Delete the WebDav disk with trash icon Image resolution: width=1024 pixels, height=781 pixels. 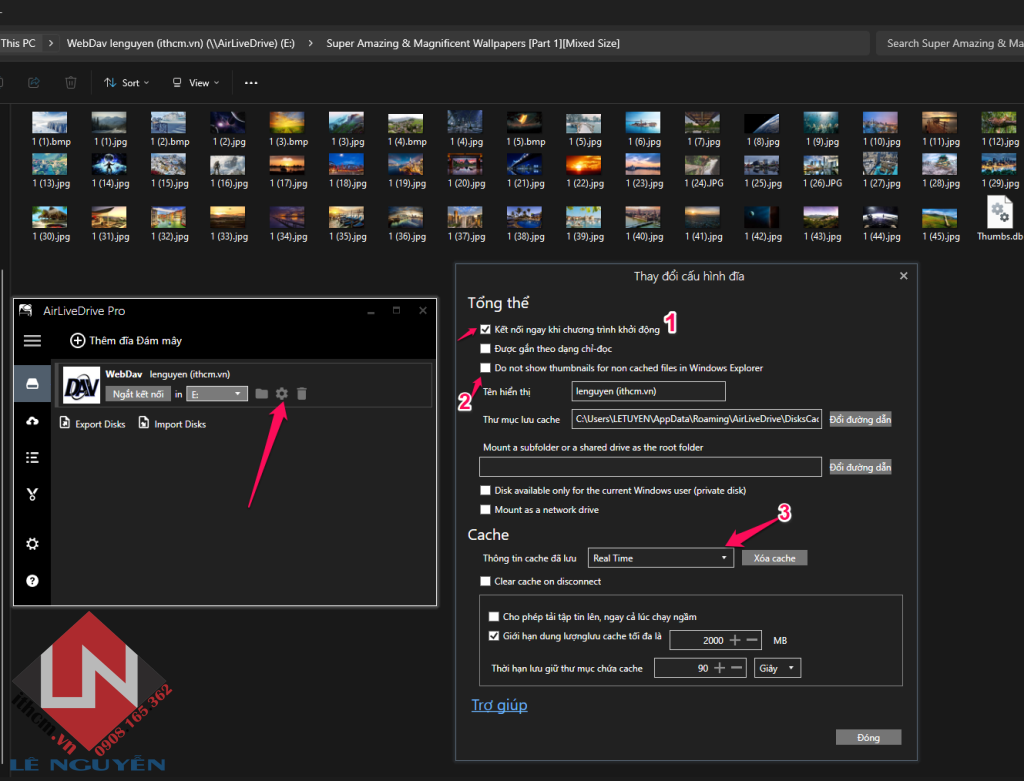[x=302, y=394]
